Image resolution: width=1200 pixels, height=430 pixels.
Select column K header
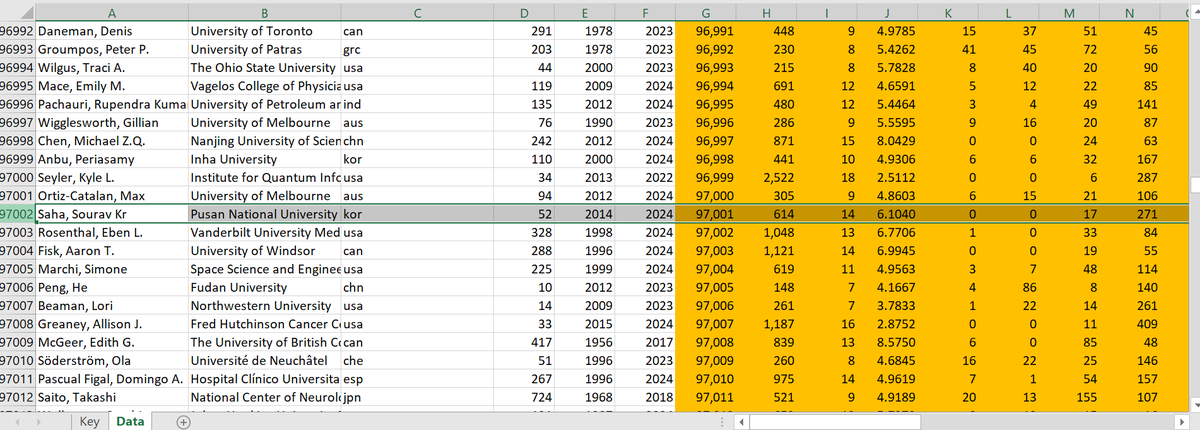(x=950, y=13)
